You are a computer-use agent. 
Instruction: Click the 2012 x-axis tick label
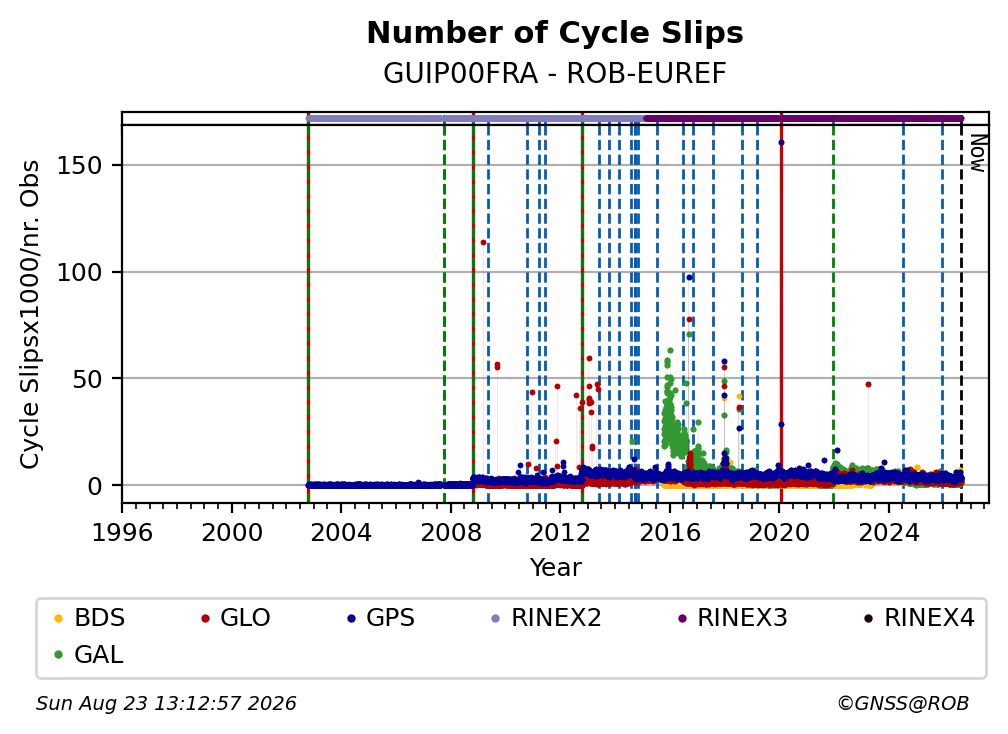click(560, 533)
